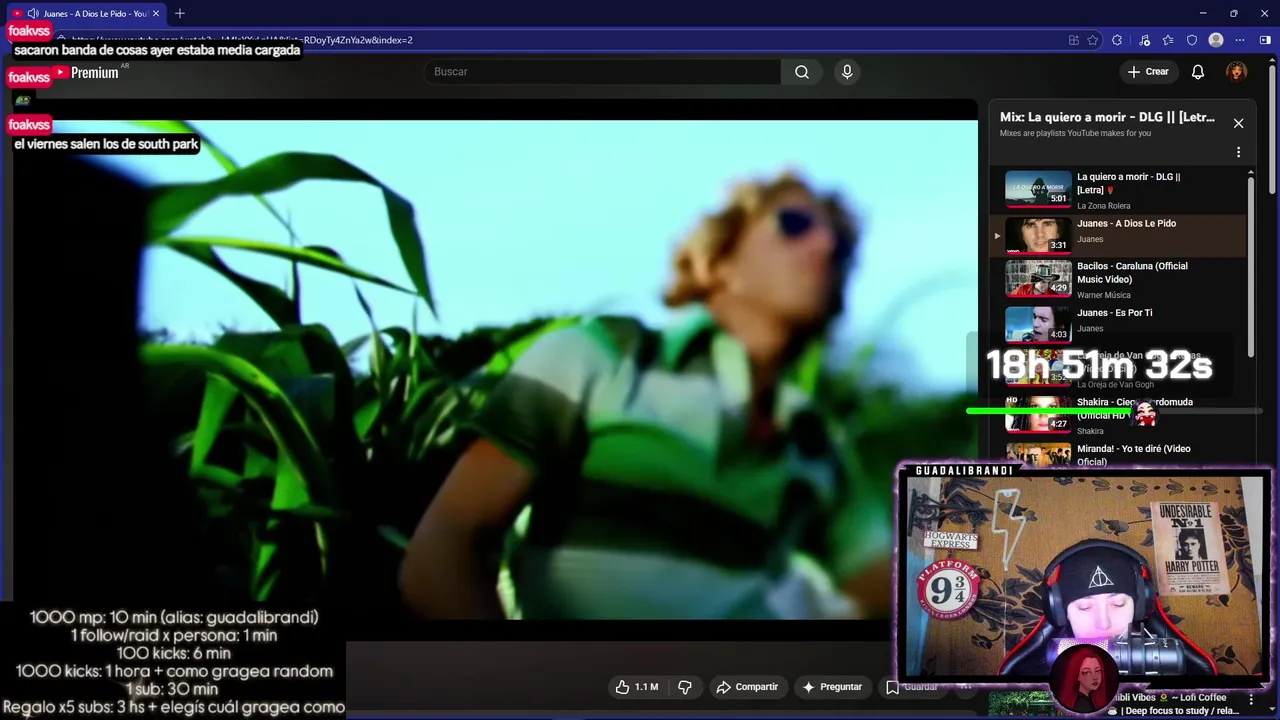This screenshot has width=1280, height=720.
Task: Type in the Buscar search field
Action: pyautogui.click(x=603, y=72)
